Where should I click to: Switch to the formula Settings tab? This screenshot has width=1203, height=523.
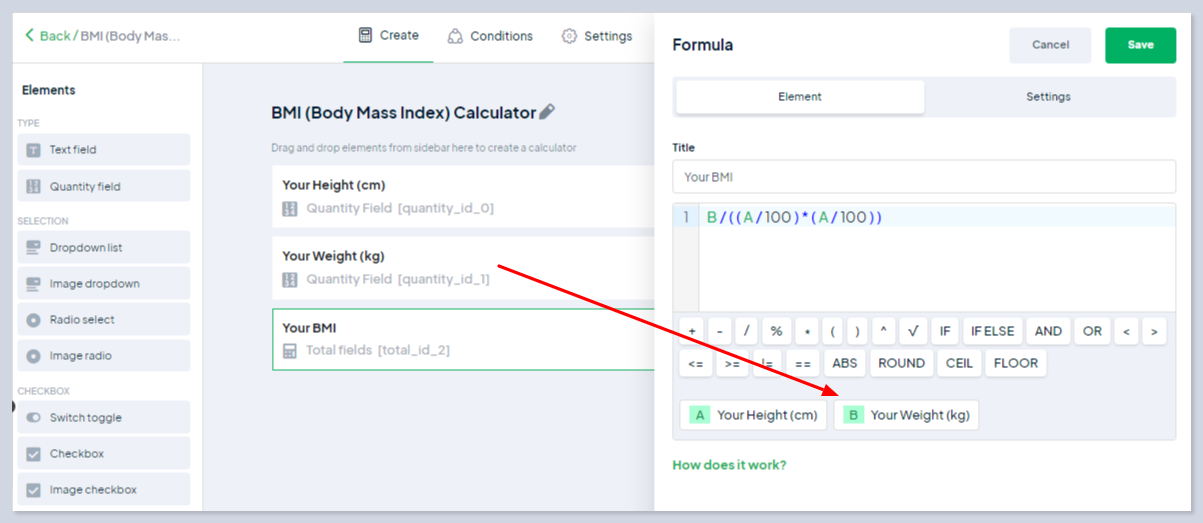pos(1048,97)
